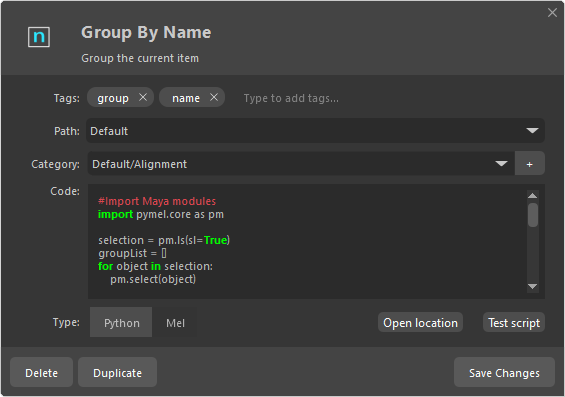Click description Group the current item
Image resolution: width=565 pixels, height=397 pixels.
tap(140, 58)
